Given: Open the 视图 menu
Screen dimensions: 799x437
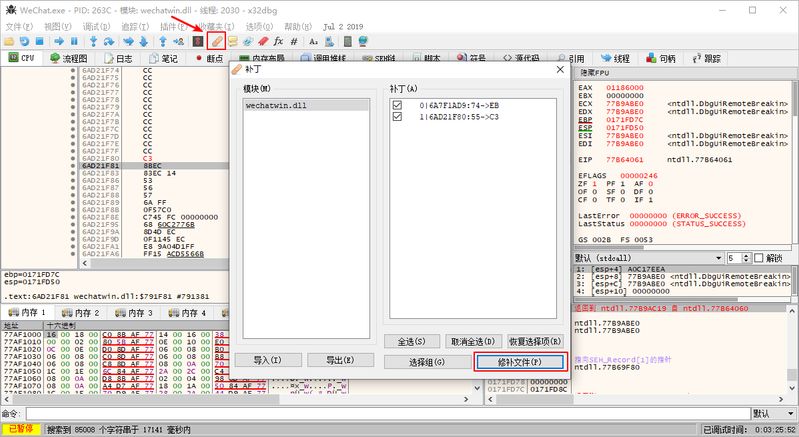Looking at the screenshot, I should point(58,26).
